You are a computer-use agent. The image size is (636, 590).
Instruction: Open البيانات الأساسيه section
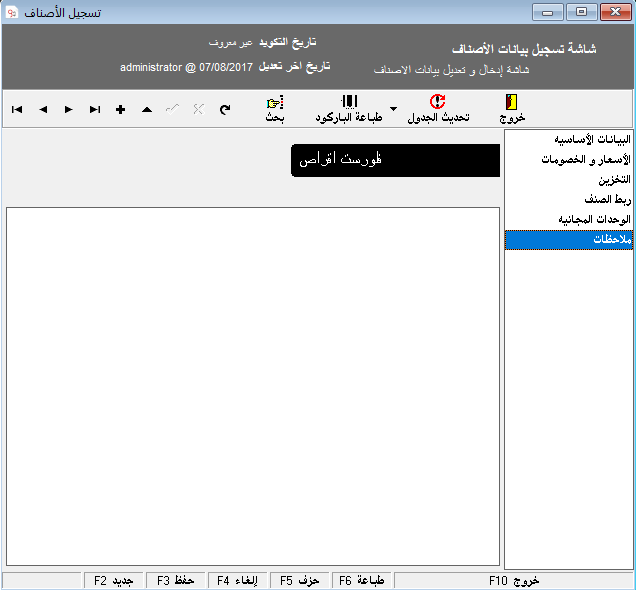[569, 139]
